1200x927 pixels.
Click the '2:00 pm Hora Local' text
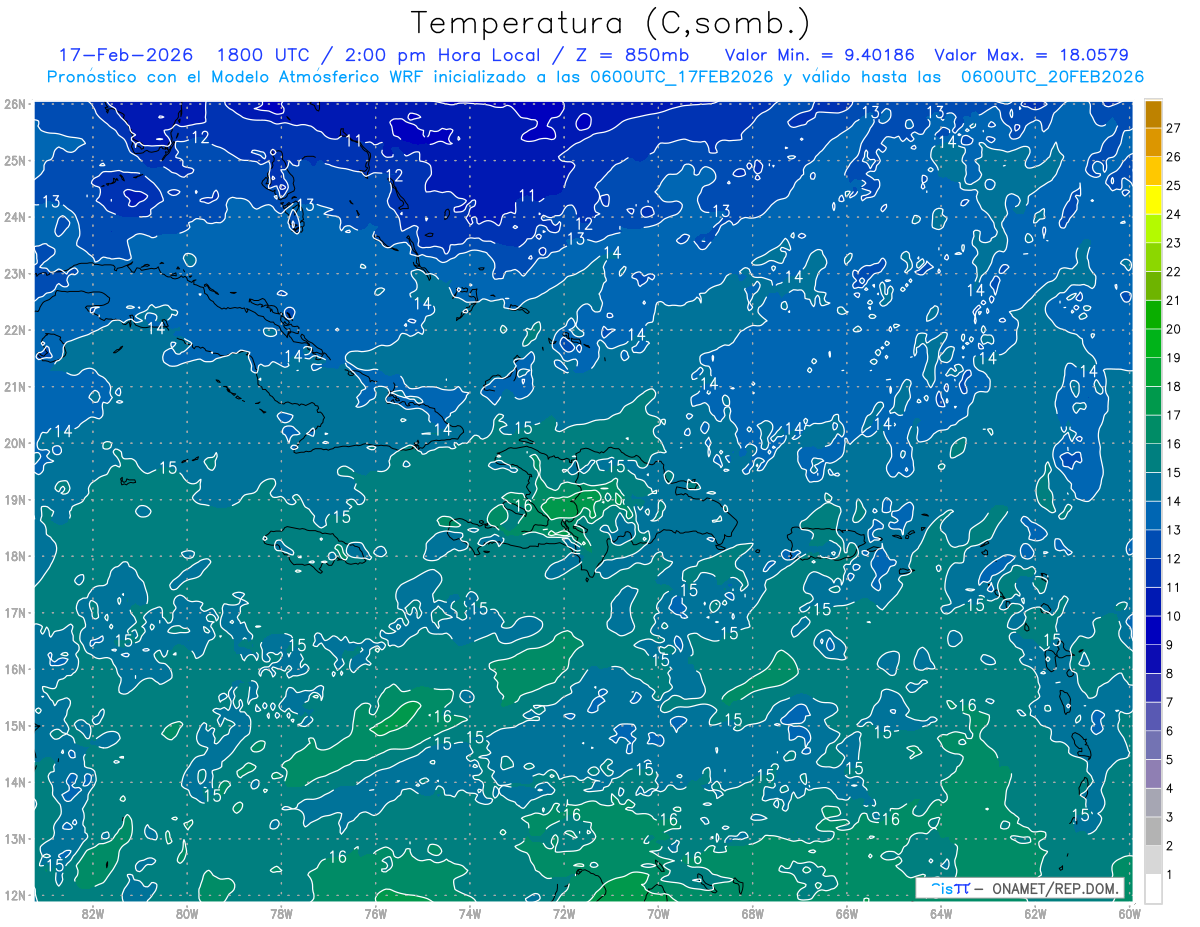click(443, 55)
